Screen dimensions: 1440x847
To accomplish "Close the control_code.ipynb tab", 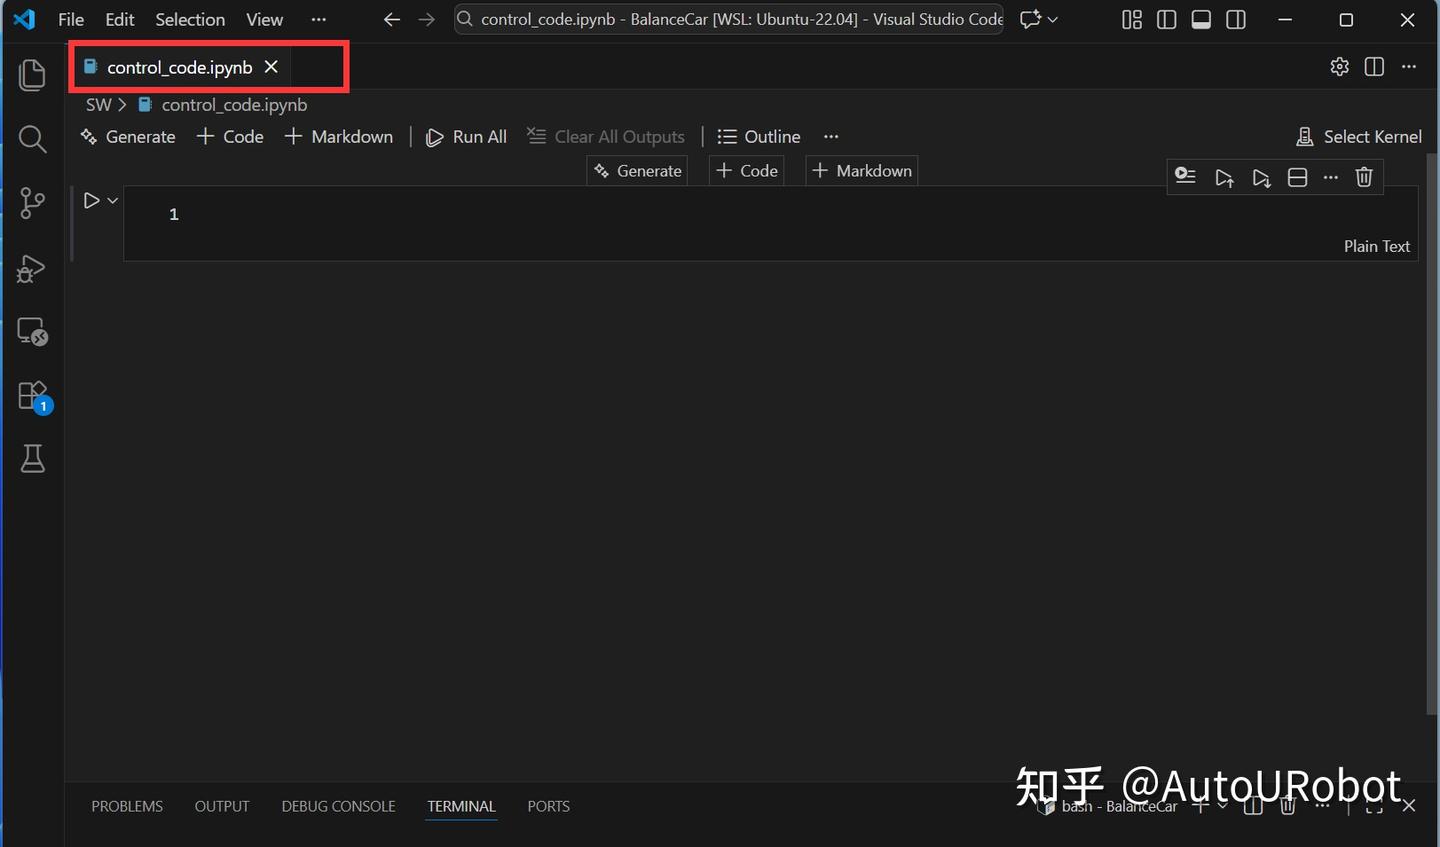I will click(271, 67).
